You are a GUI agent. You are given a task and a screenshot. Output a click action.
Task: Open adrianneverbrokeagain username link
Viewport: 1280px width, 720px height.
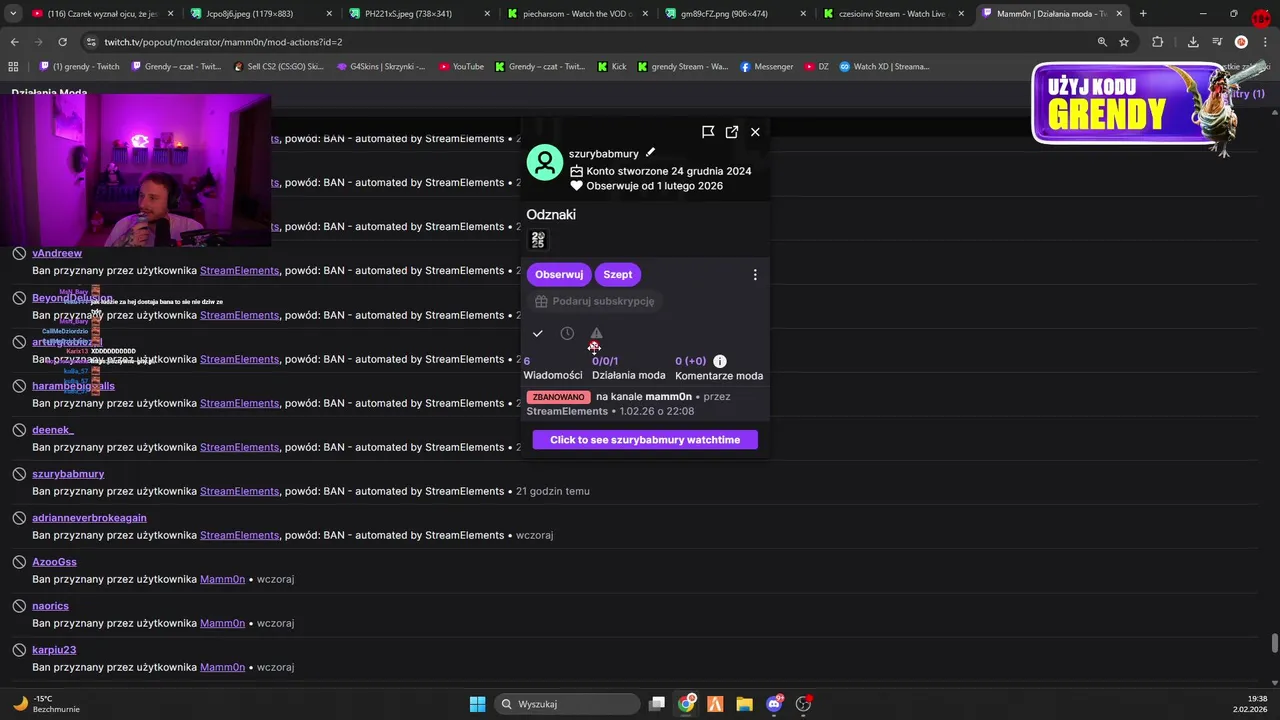(89, 518)
